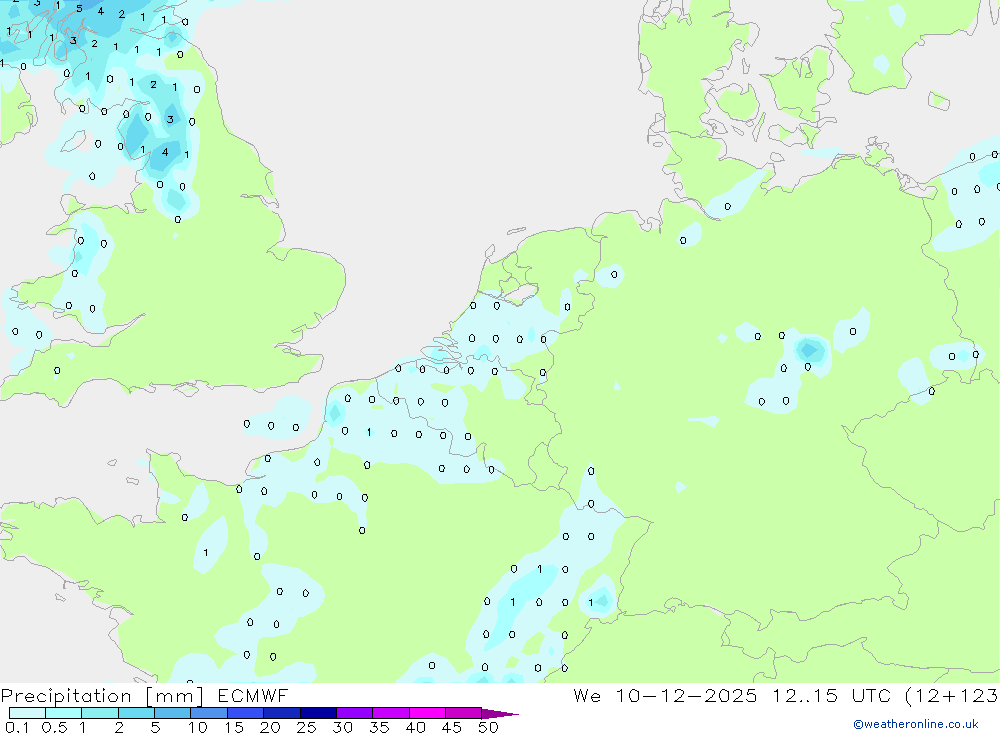
Task: Click the '12..15 UTC' time range text
Action: (x=831, y=695)
